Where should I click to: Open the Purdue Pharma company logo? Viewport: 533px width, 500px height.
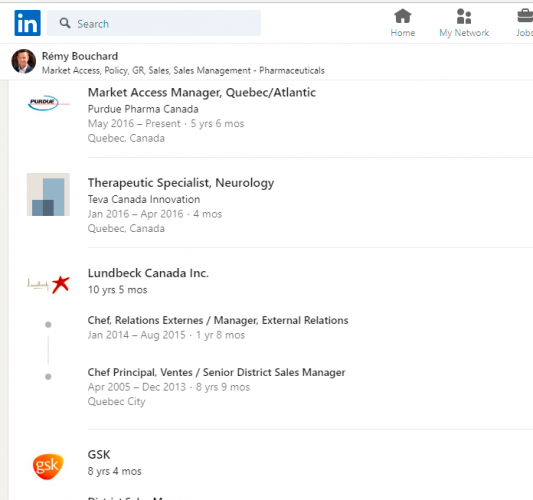point(48,103)
